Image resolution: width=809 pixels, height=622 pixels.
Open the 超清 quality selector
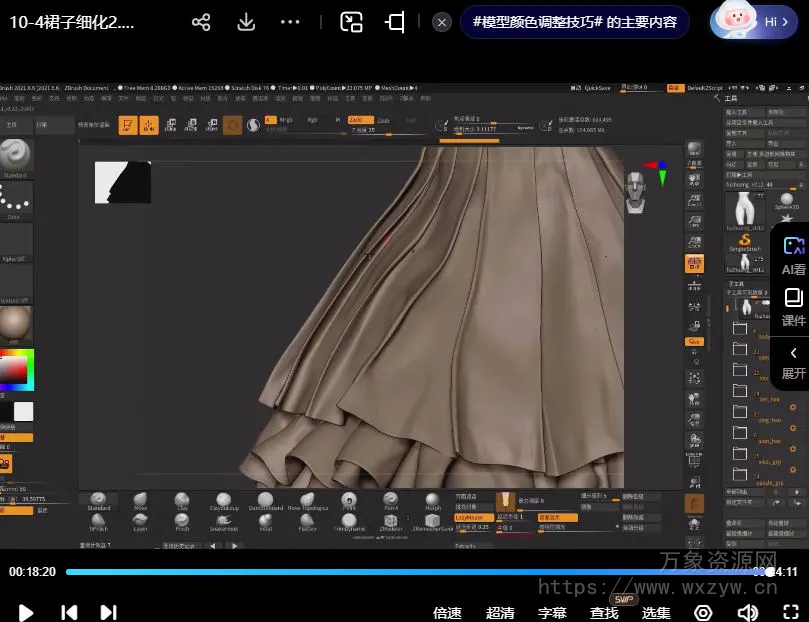500,612
